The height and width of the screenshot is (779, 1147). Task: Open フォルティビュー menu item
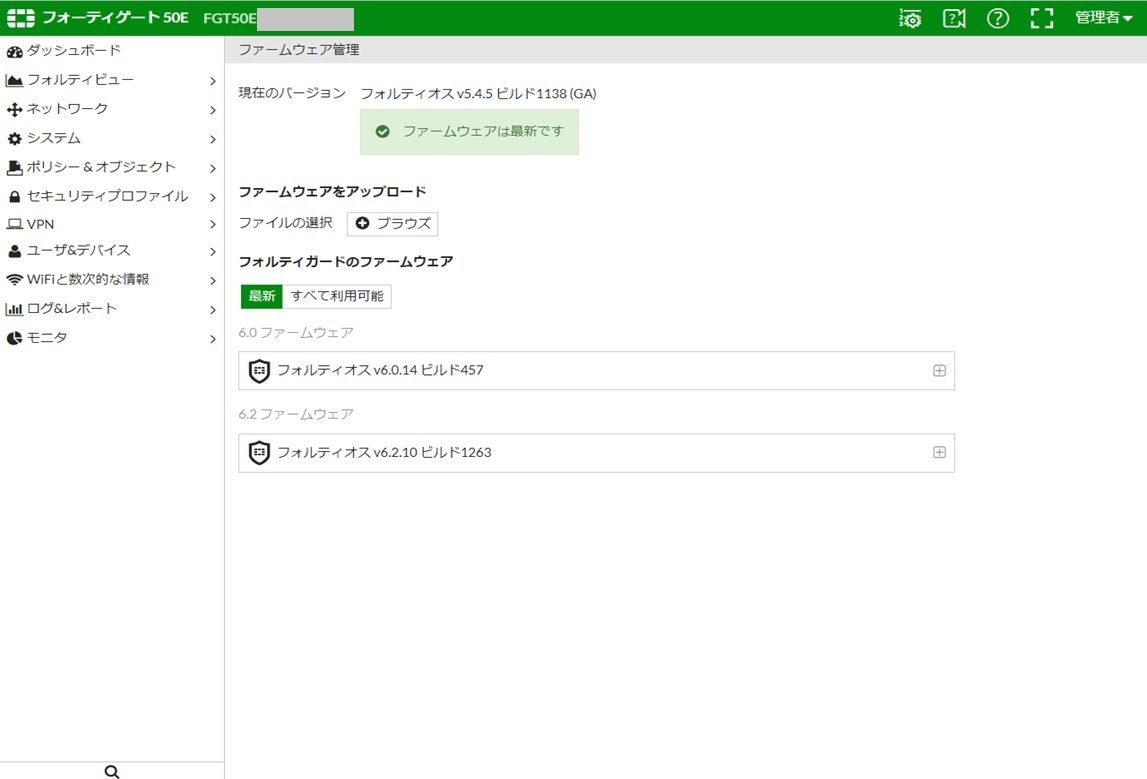[x=112, y=80]
